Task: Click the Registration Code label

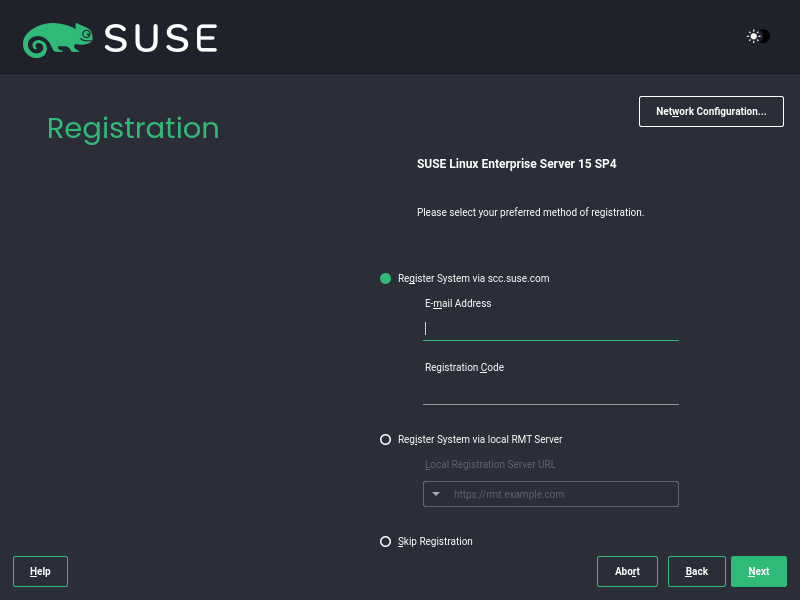Action: click(464, 367)
